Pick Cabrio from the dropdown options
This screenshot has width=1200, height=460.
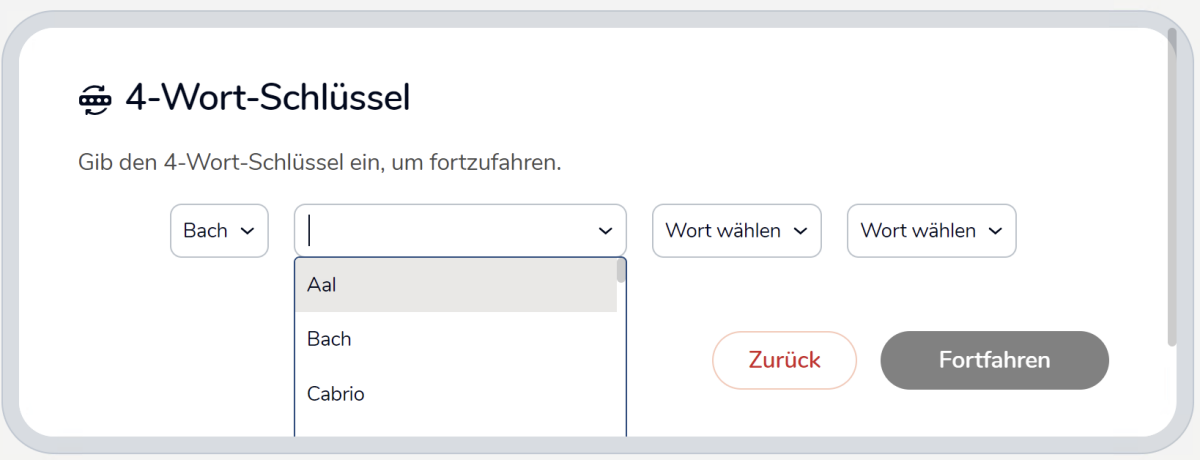[x=455, y=394]
